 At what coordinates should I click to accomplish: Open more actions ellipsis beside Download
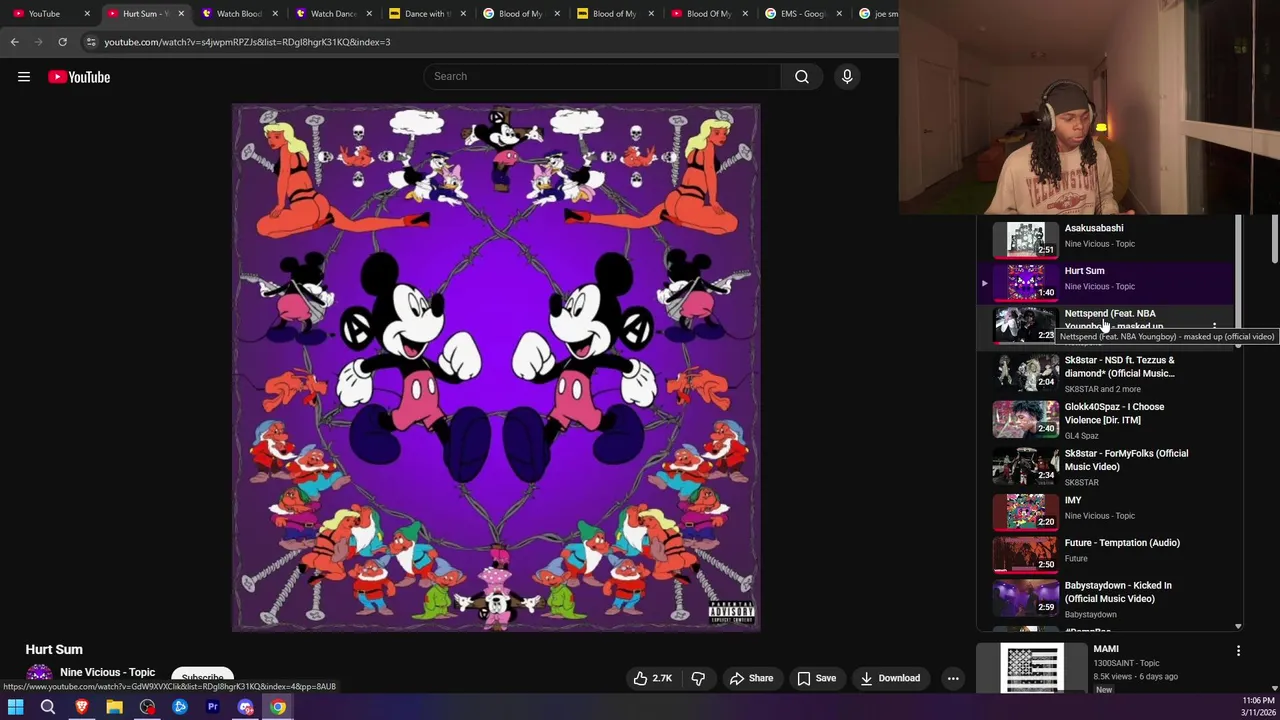pos(953,678)
